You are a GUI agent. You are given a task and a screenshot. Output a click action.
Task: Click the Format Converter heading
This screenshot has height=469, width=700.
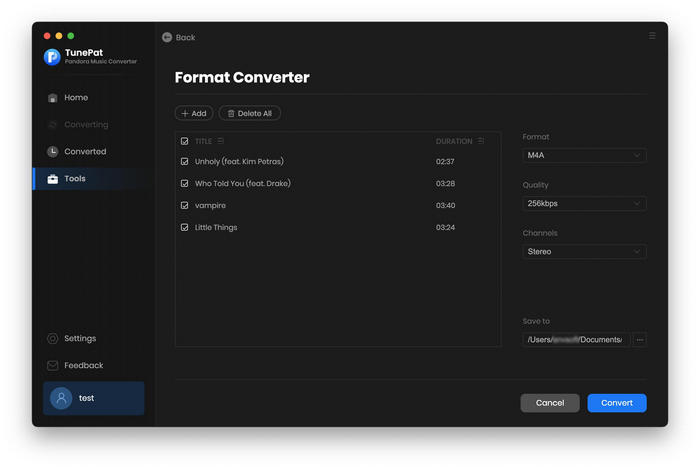pos(242,78)
